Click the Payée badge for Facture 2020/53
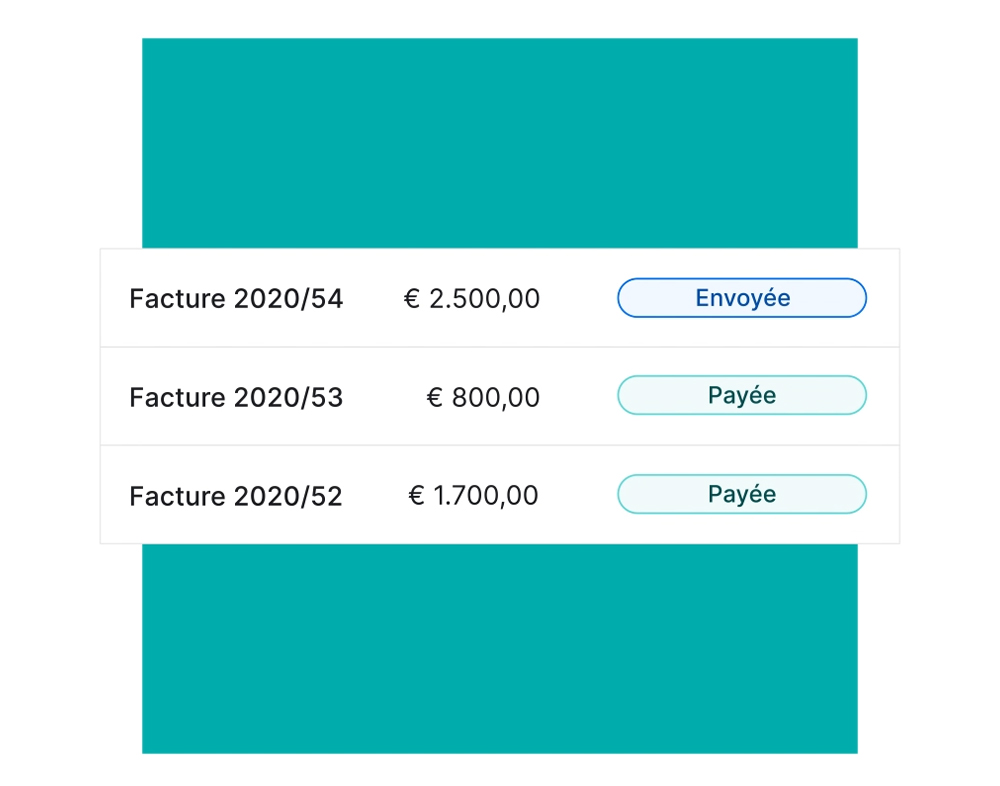 tap(741, 396)
